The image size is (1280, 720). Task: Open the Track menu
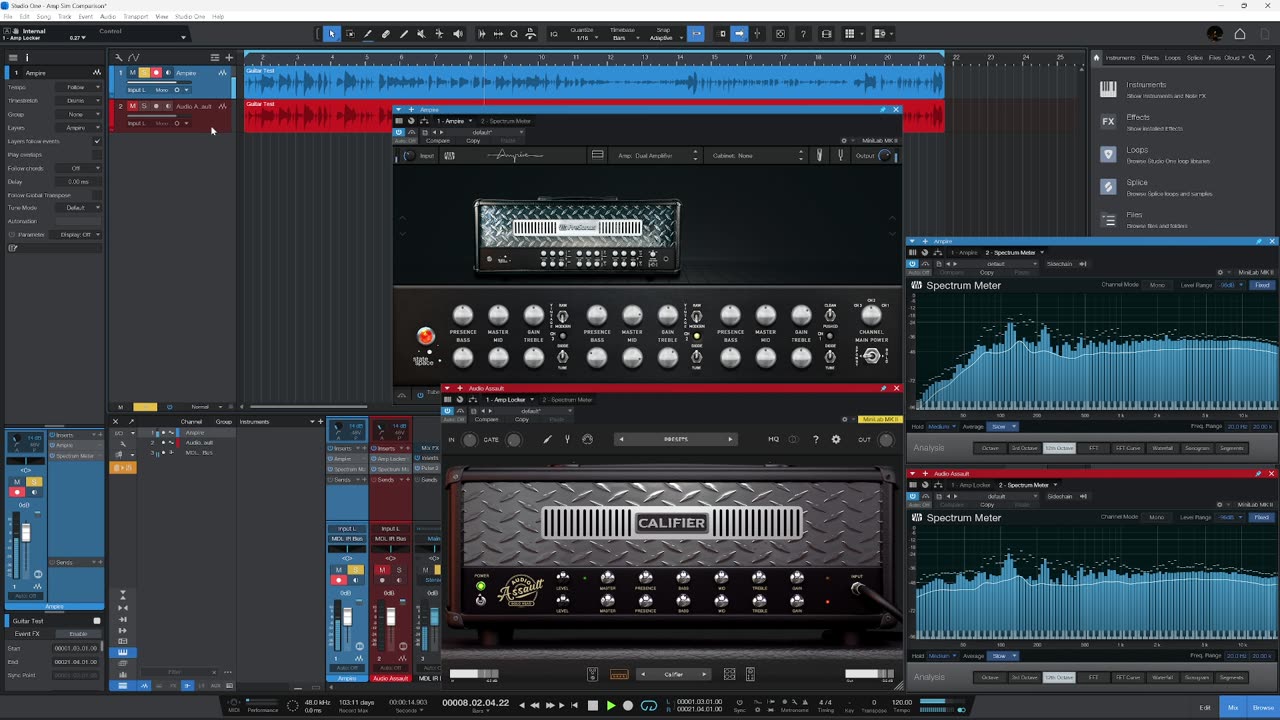coord(65,17)
